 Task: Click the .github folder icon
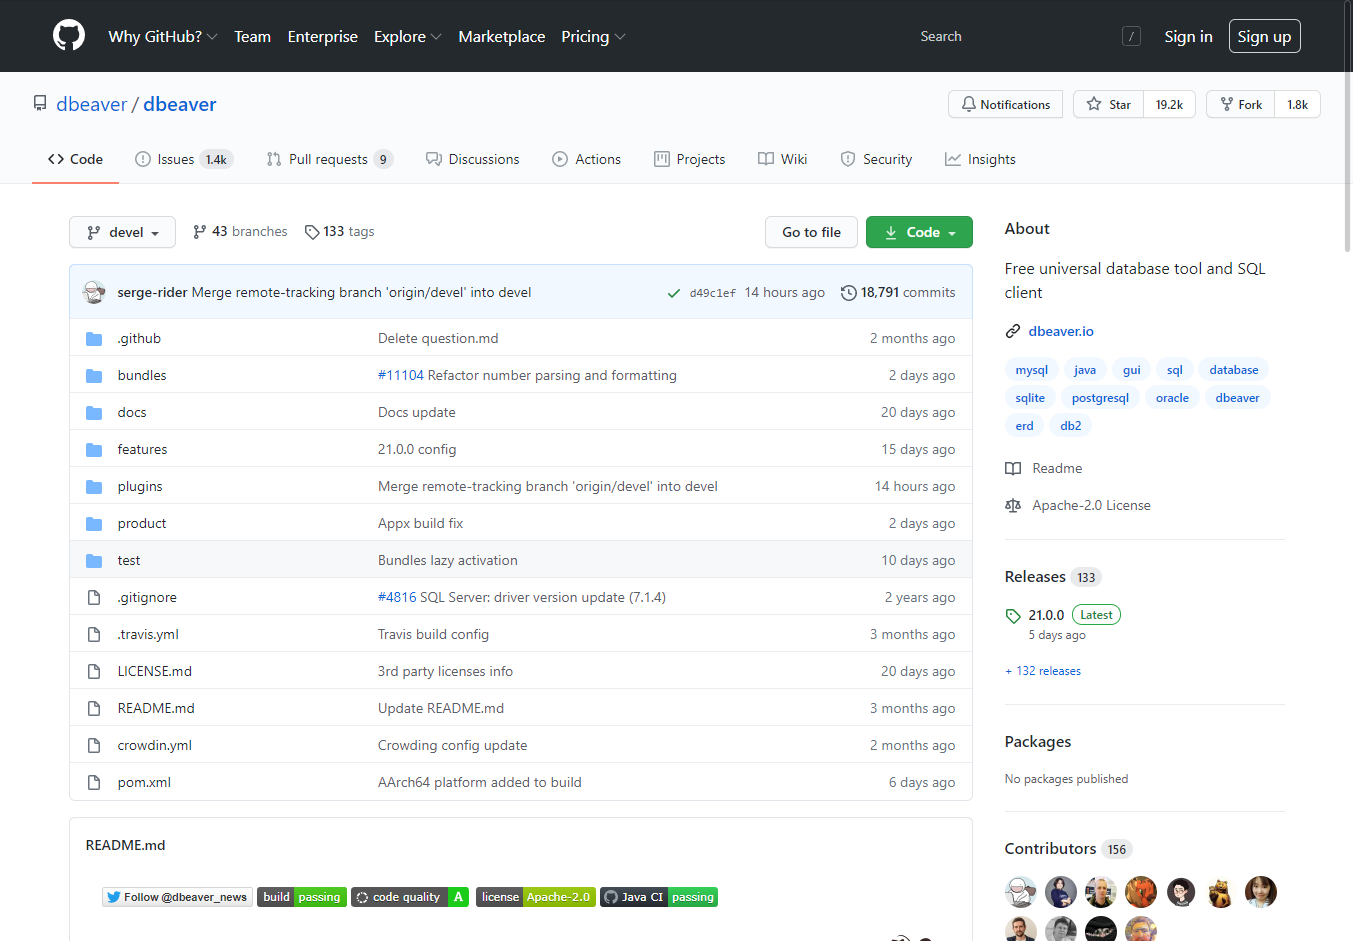[x=94, y=339]
